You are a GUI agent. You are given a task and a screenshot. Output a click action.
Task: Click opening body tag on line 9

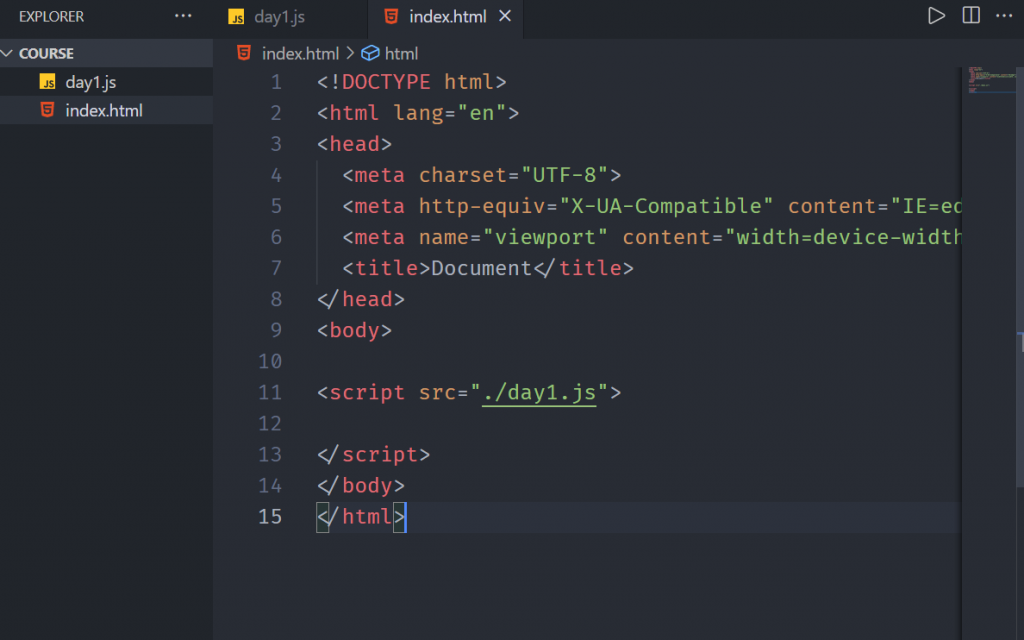pos(355,330)
